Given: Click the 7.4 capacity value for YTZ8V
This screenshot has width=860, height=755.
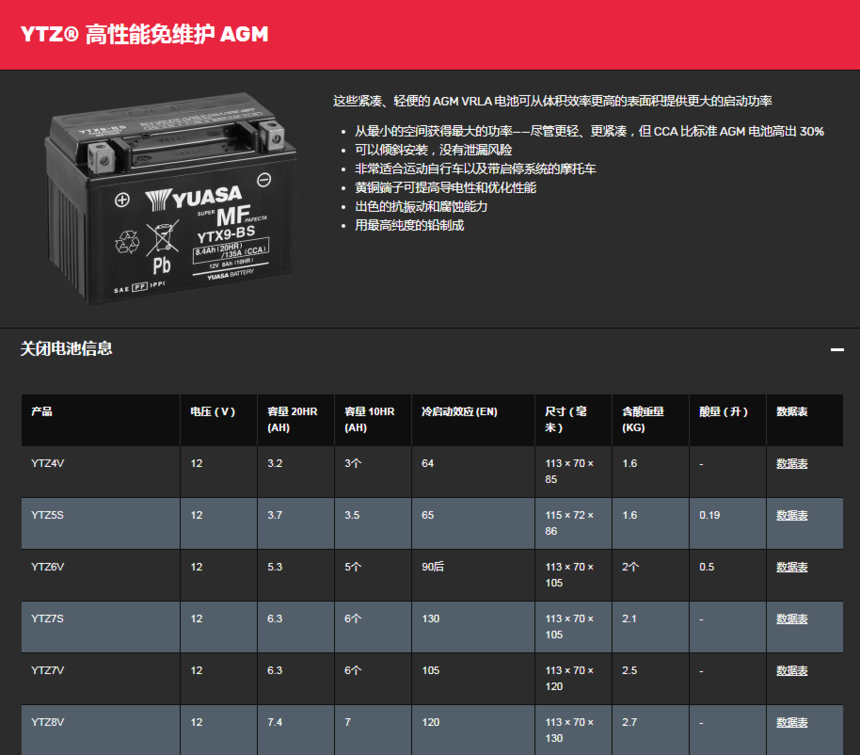Looking at the screenshot, I should pos(275,722).
